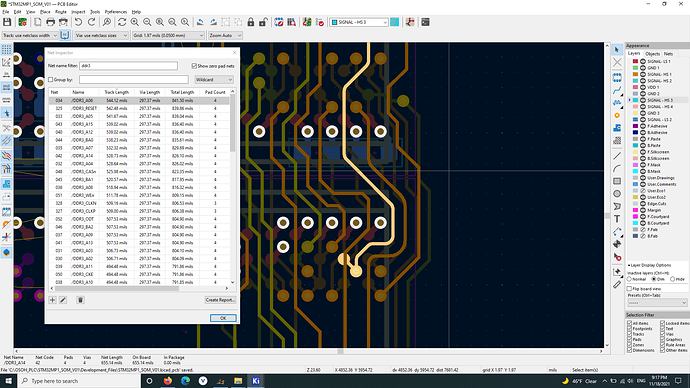Click the Zoom to Fit icon

pos(160,22)
